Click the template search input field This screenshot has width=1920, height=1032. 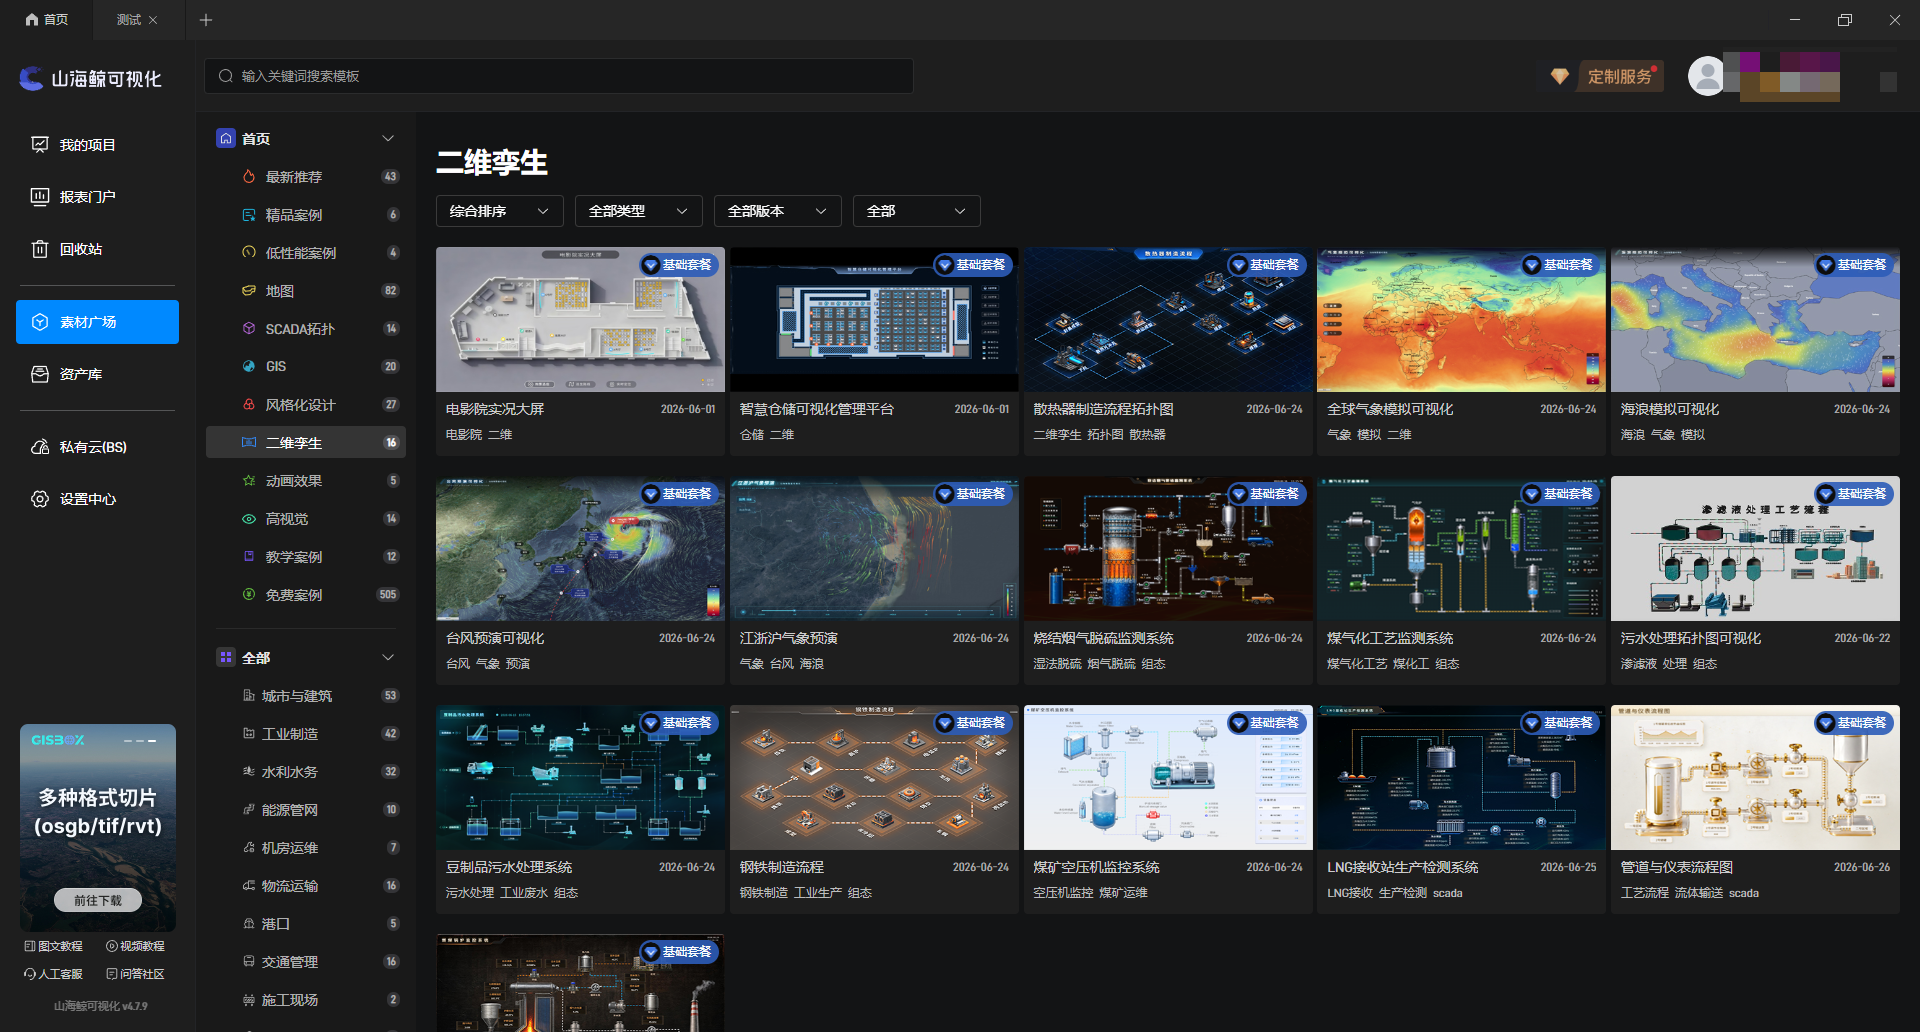click(x=559, y=76)
